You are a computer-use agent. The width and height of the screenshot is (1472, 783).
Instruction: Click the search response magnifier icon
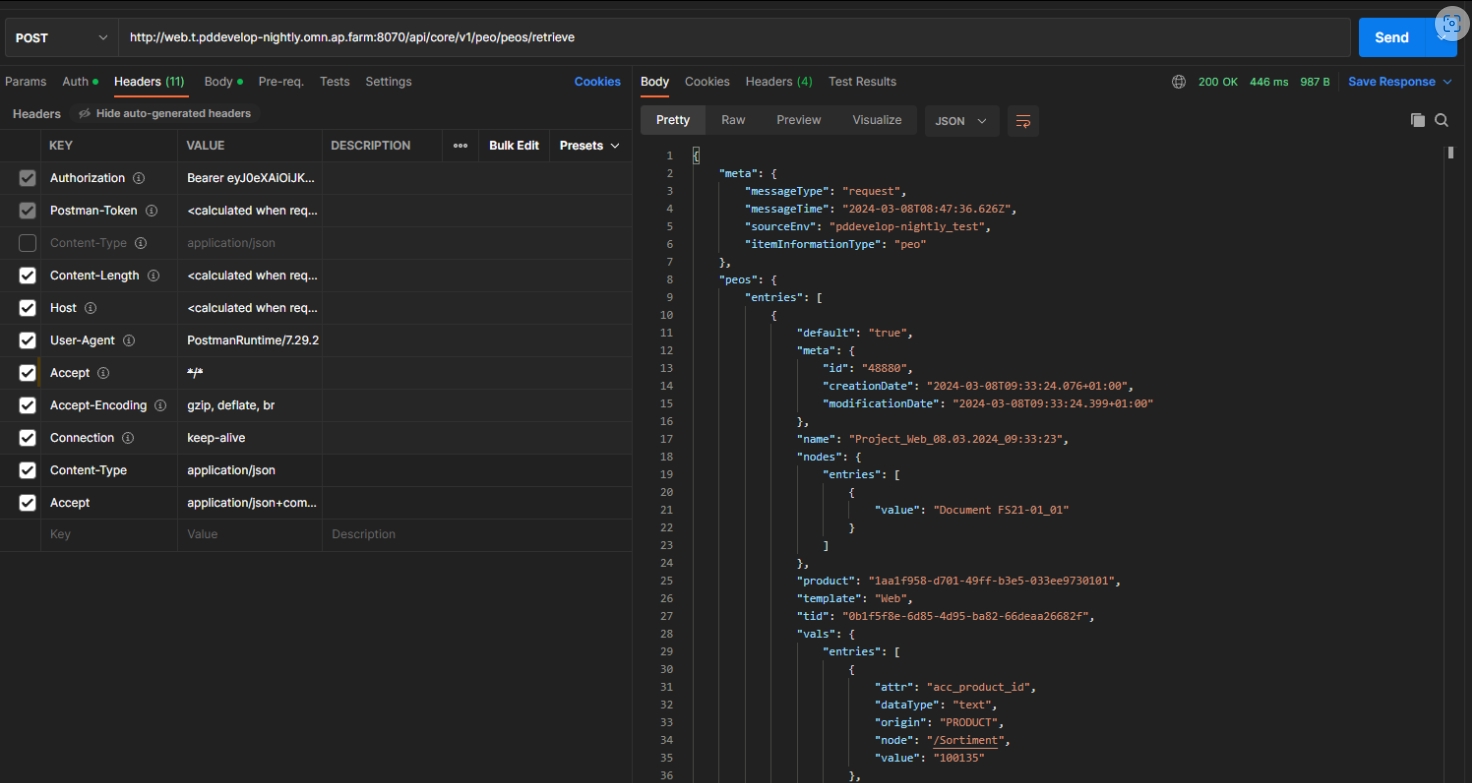1441,120
